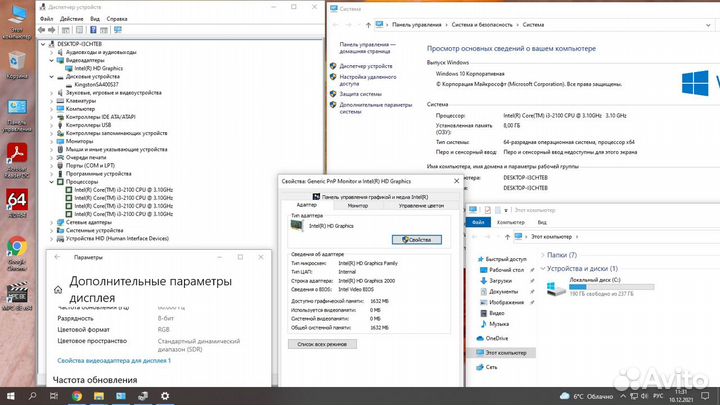
Task: Open the Файл tab in Explorer ribbon
Action: click(x=478, y=222)
